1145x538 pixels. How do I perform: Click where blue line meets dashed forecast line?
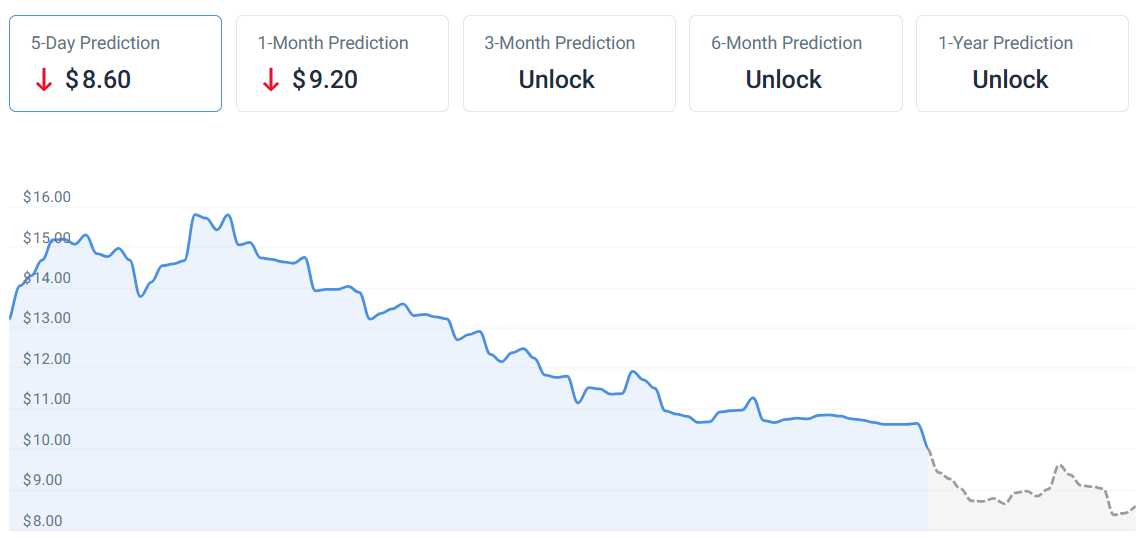(929, 450)
